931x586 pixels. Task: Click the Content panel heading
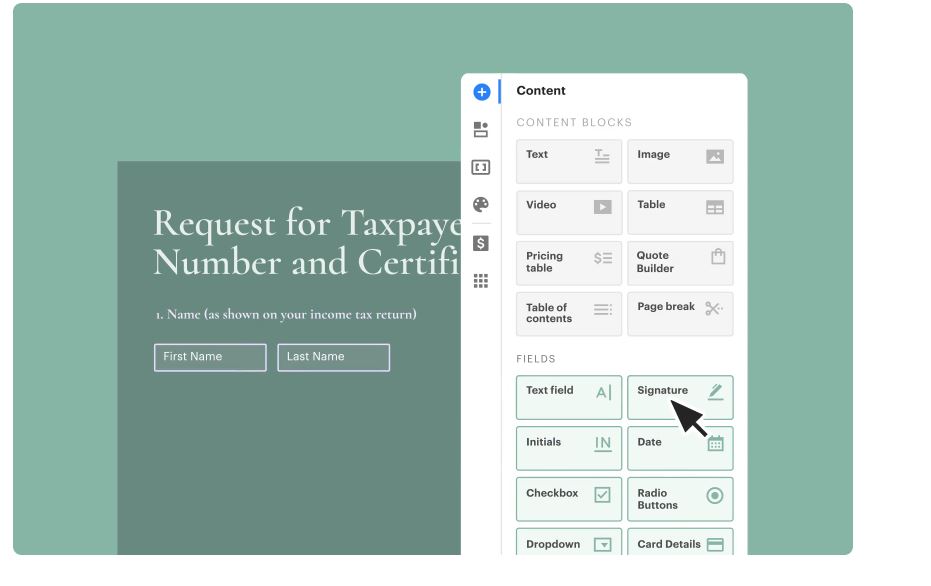click(x=540, y=91)
